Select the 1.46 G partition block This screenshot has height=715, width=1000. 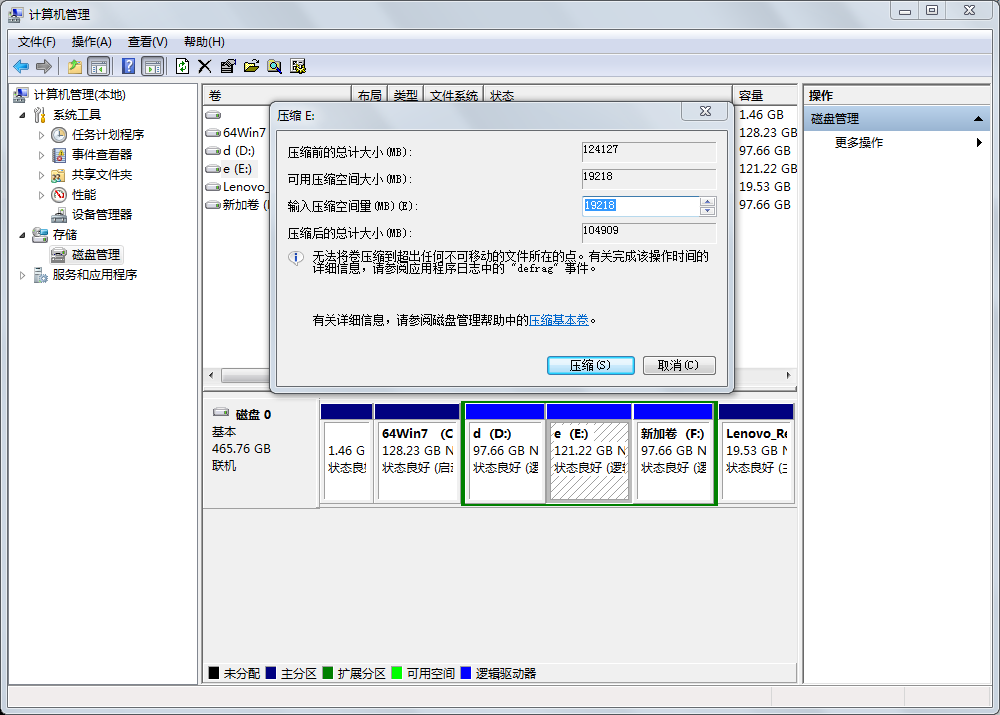pos(346,453)
